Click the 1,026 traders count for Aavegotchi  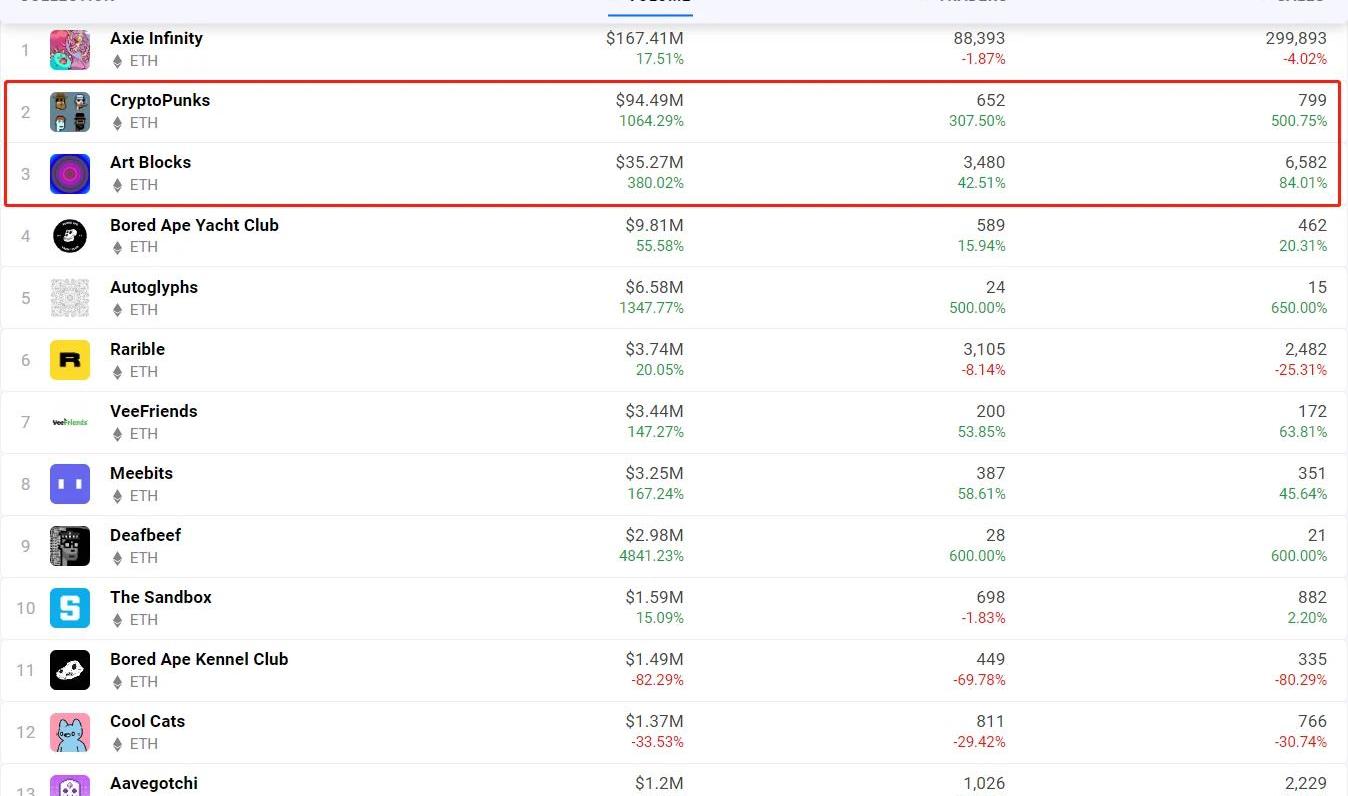click(984, 783)
